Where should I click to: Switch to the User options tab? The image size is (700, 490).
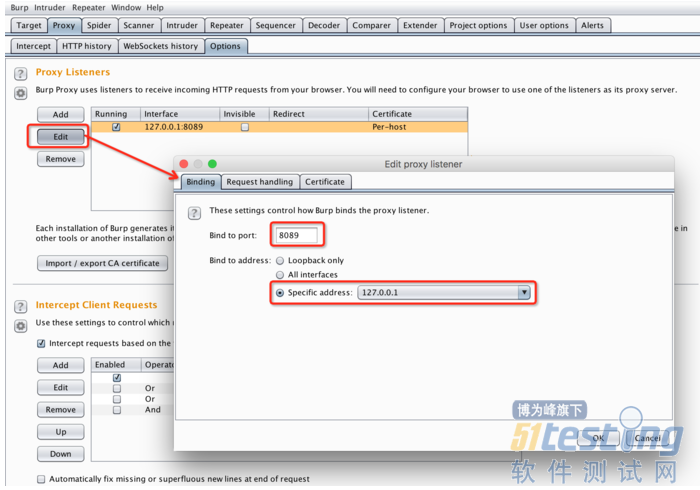(544, 25)
